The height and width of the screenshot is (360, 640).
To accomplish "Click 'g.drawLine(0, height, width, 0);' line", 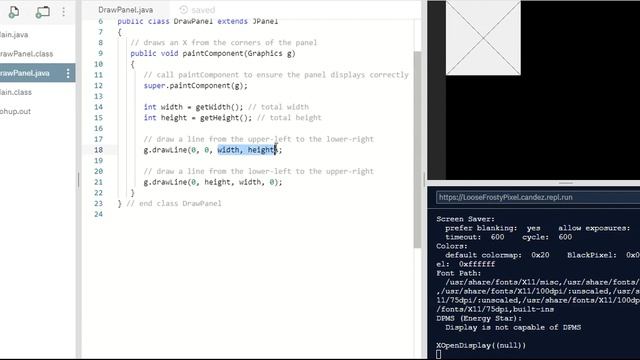I will (213, 182).
